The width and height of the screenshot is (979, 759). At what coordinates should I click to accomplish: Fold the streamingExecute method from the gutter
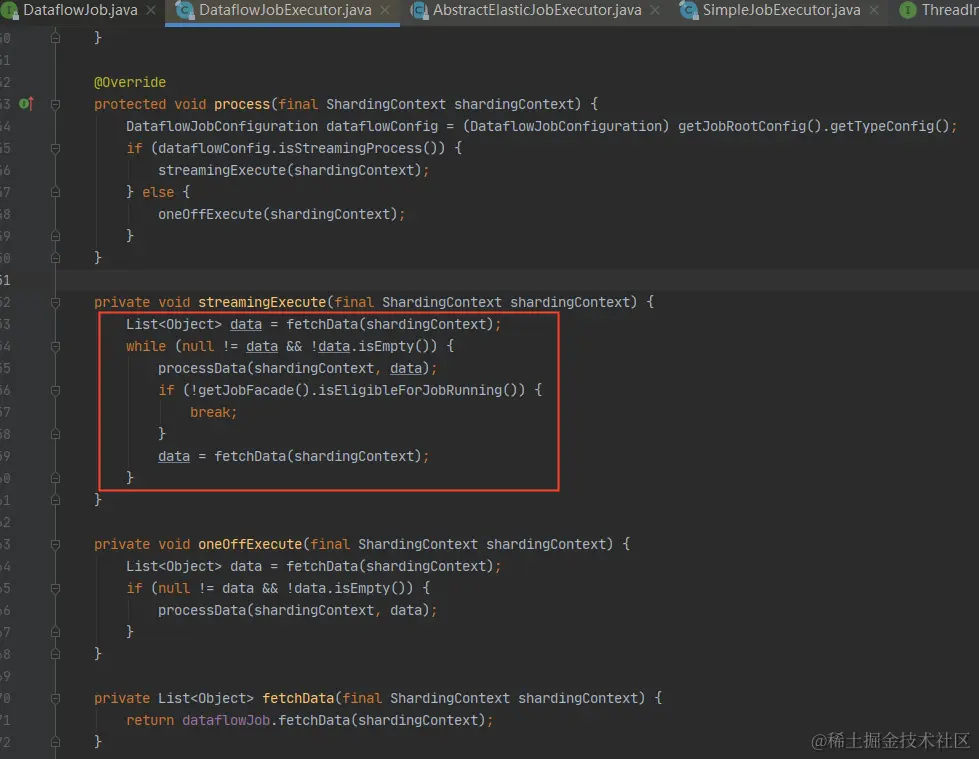(x=55, y=303)
